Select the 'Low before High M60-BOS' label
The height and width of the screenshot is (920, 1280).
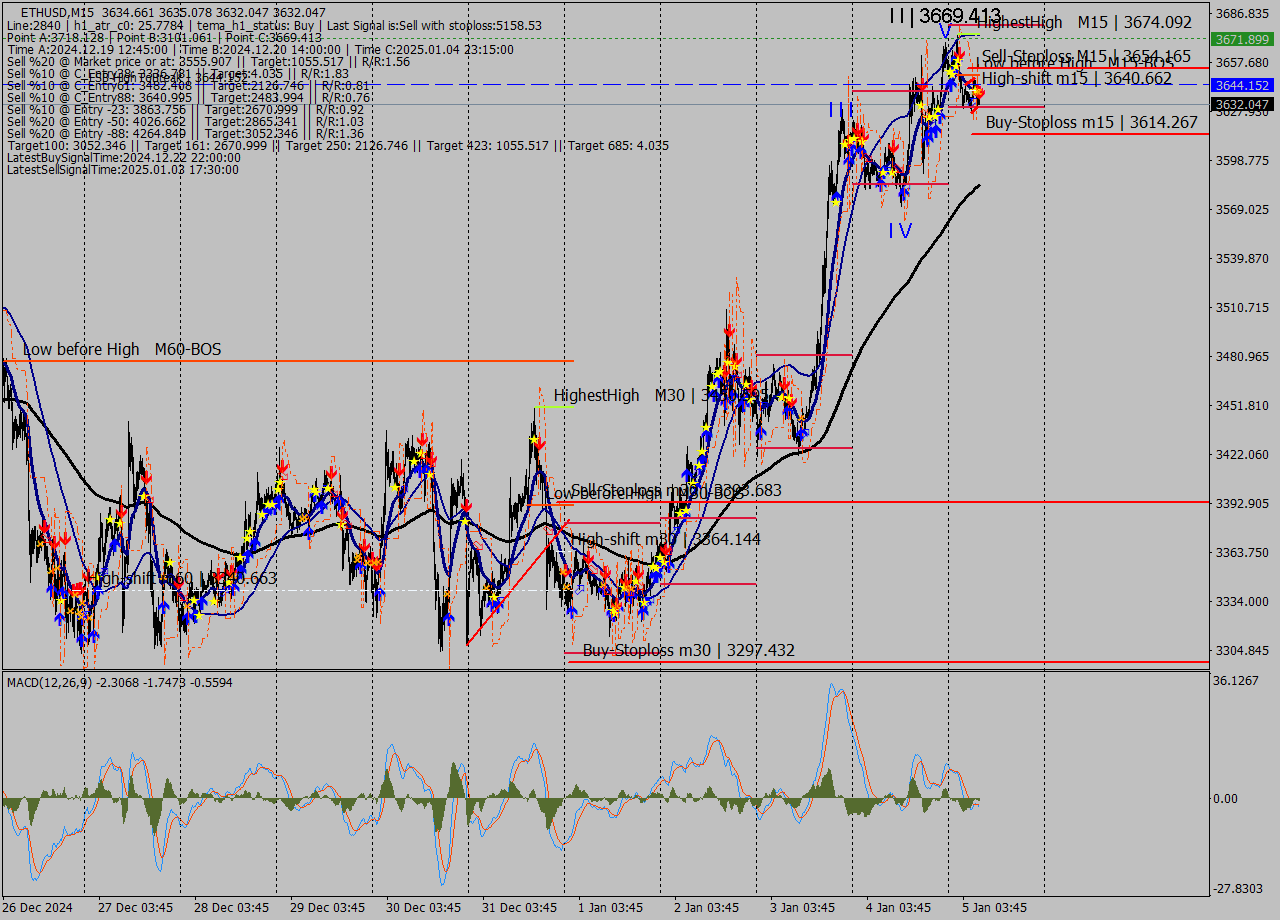pos(122,349)
